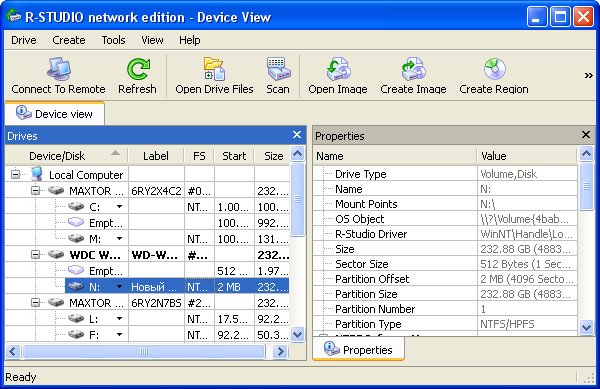Image resolution: width=600 pixels, height=389 pixels.
Task: Sort by the Device/Disk column header
Action: click(x=67, y=156)
